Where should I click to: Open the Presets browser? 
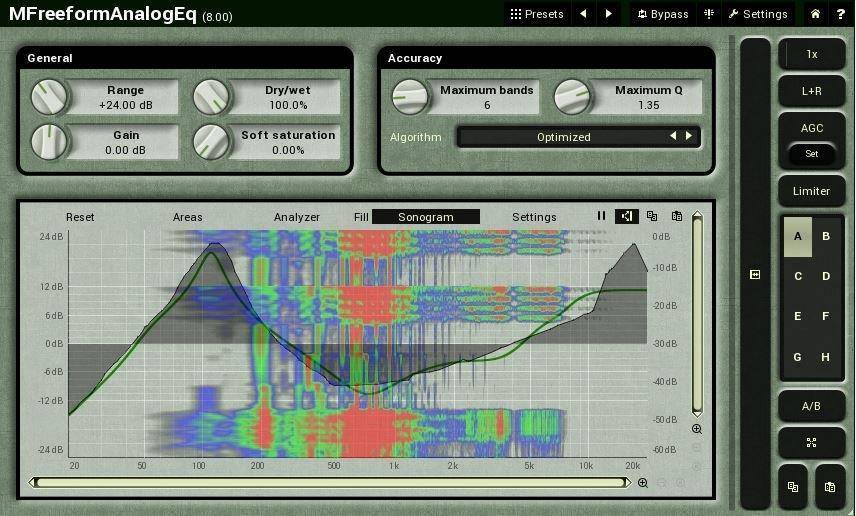coord(537,14)
